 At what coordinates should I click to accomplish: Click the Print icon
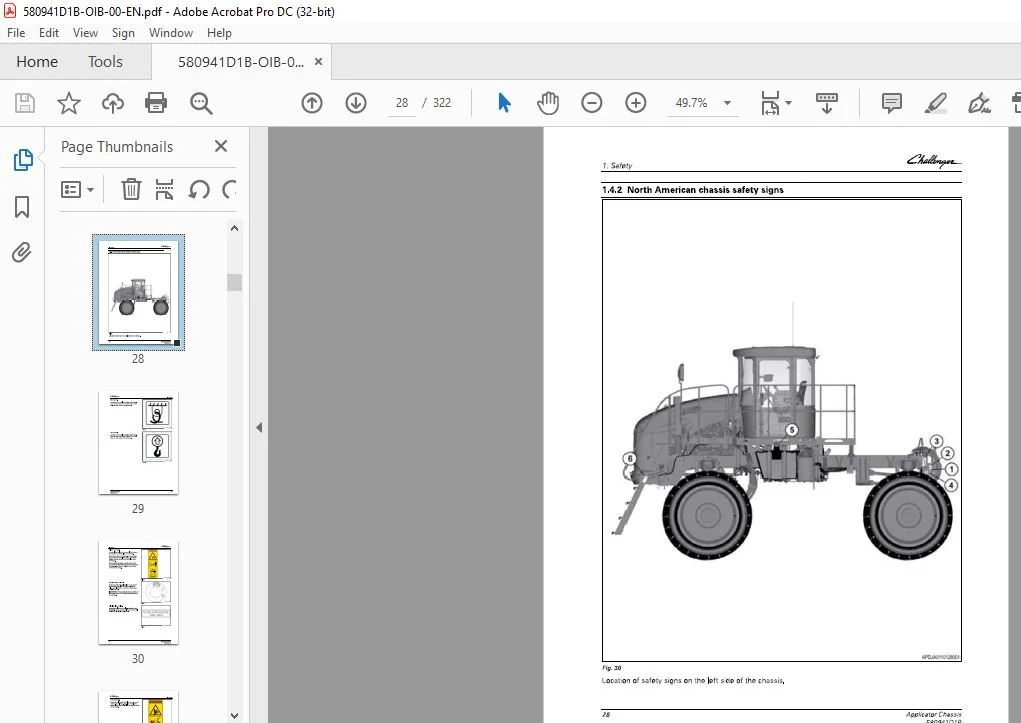click(156, 103)
